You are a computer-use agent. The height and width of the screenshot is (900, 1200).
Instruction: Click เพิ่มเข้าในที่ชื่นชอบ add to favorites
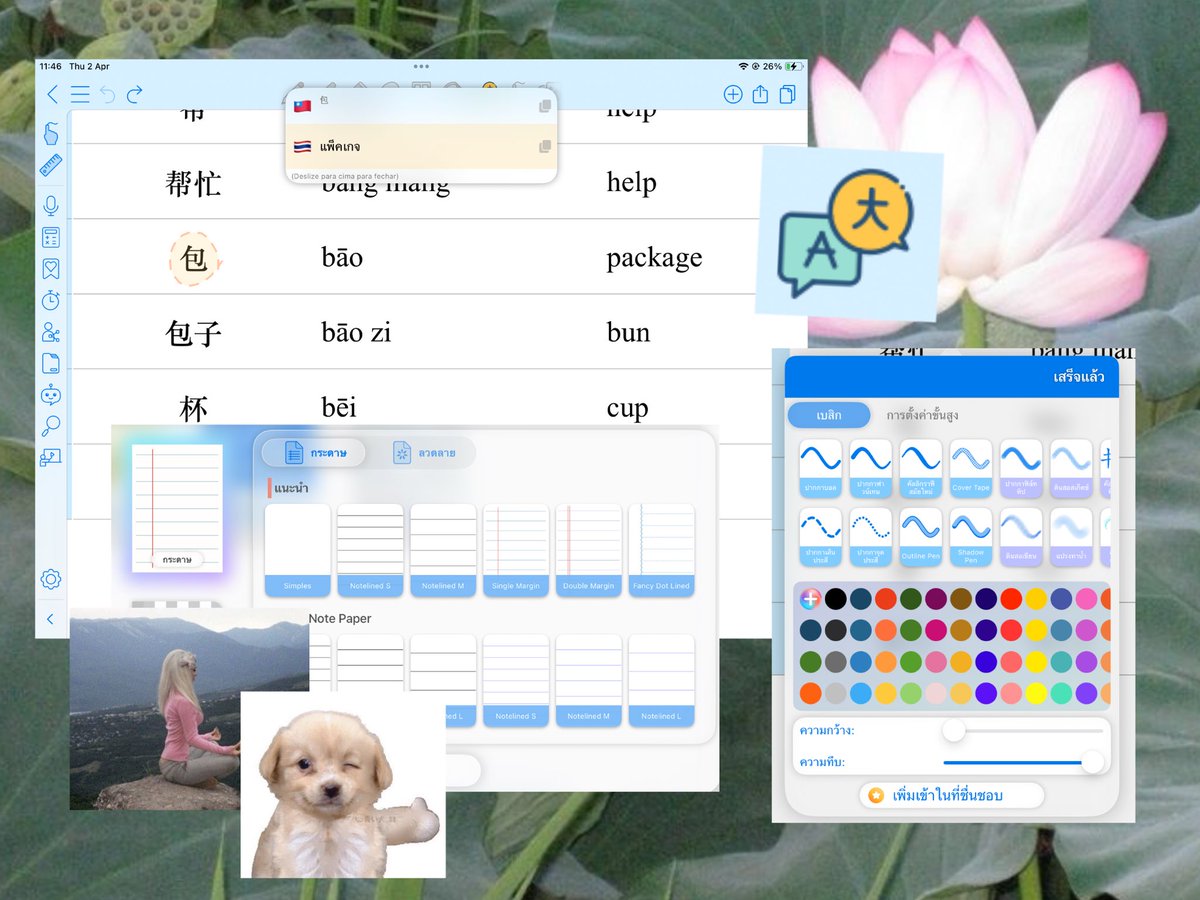click(951, 795)
